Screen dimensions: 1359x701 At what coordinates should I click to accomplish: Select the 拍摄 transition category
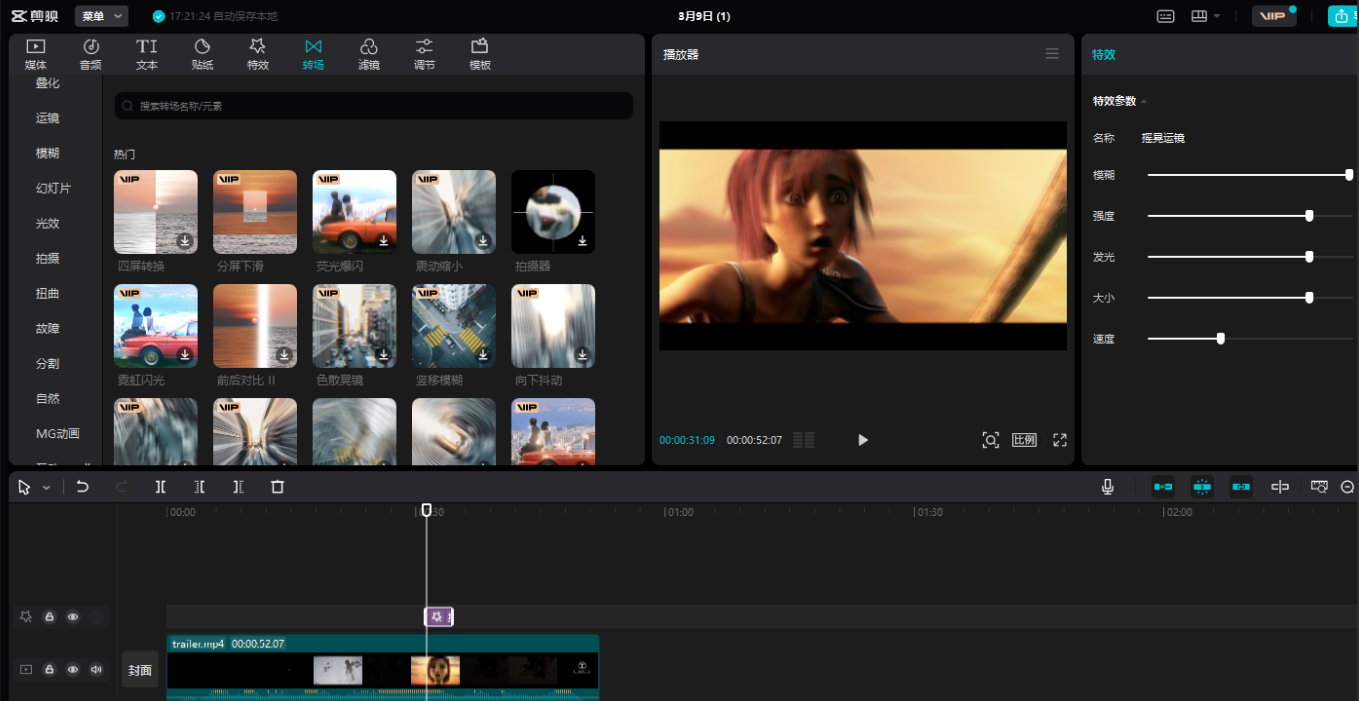coord(48,258)
